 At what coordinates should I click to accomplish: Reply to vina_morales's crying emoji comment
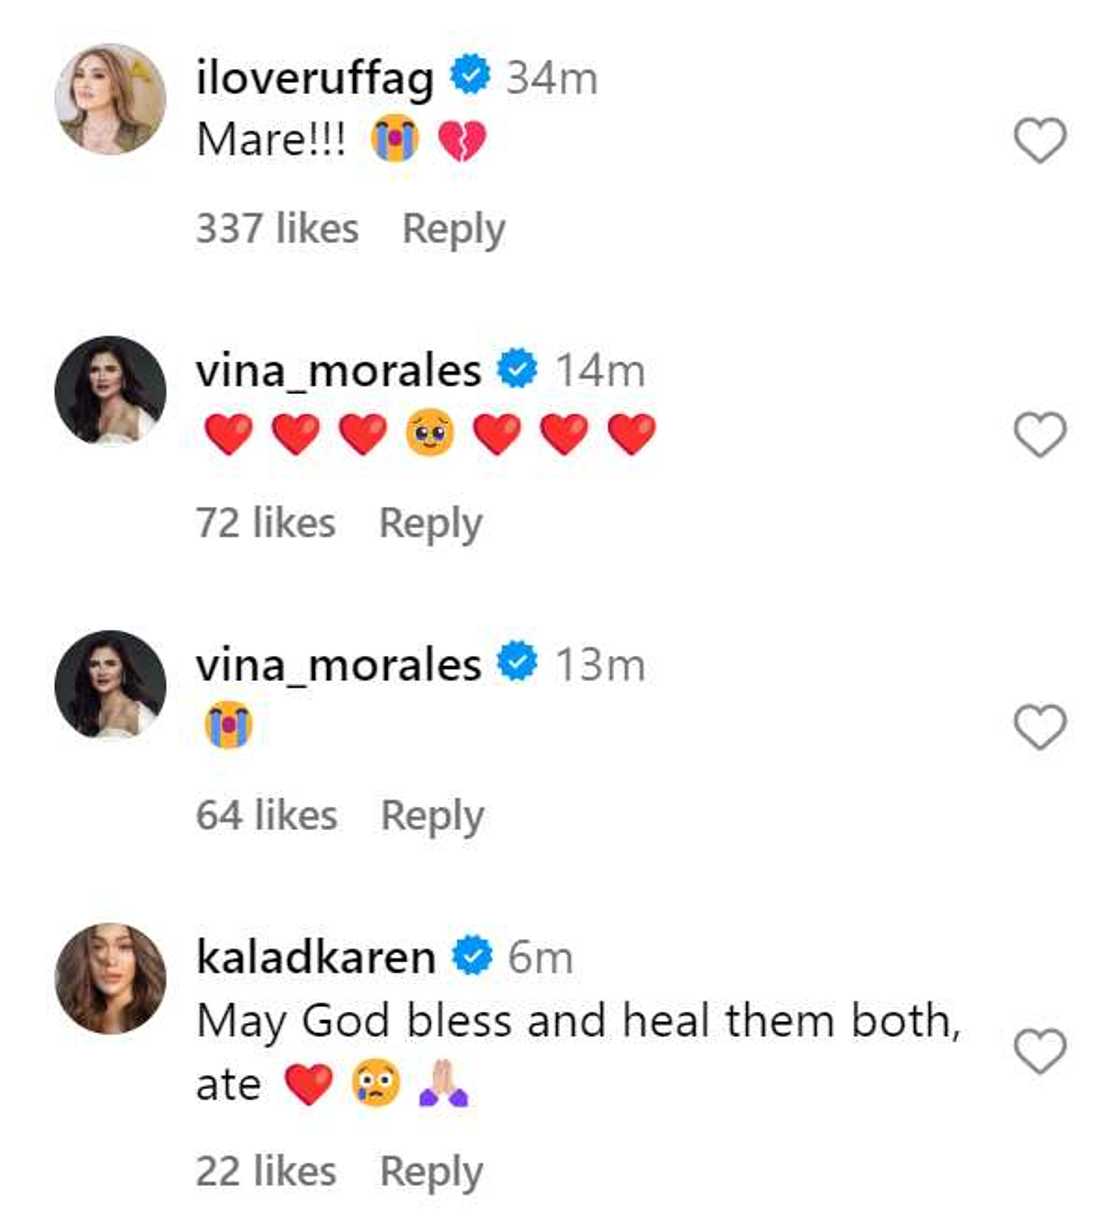pyautogui.click(x=432, y=815)
